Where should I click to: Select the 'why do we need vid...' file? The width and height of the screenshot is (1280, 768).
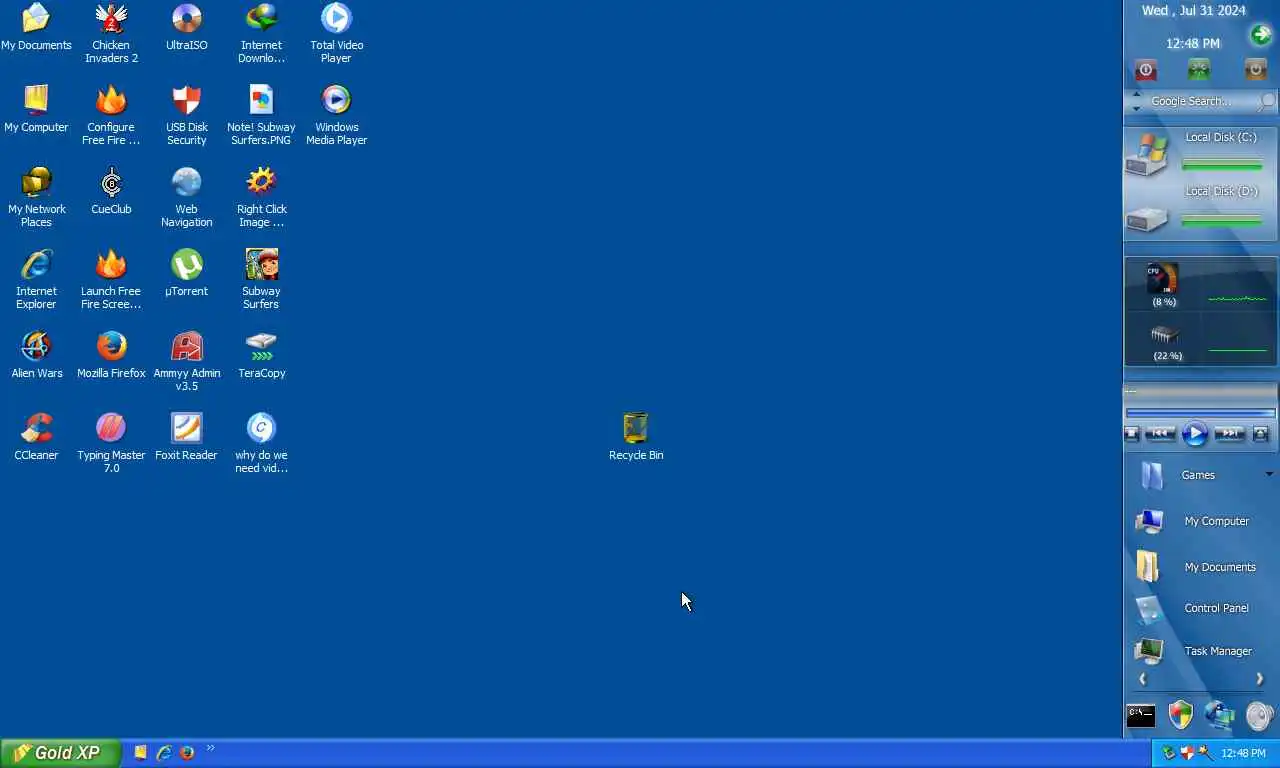[x=261, y=444]
